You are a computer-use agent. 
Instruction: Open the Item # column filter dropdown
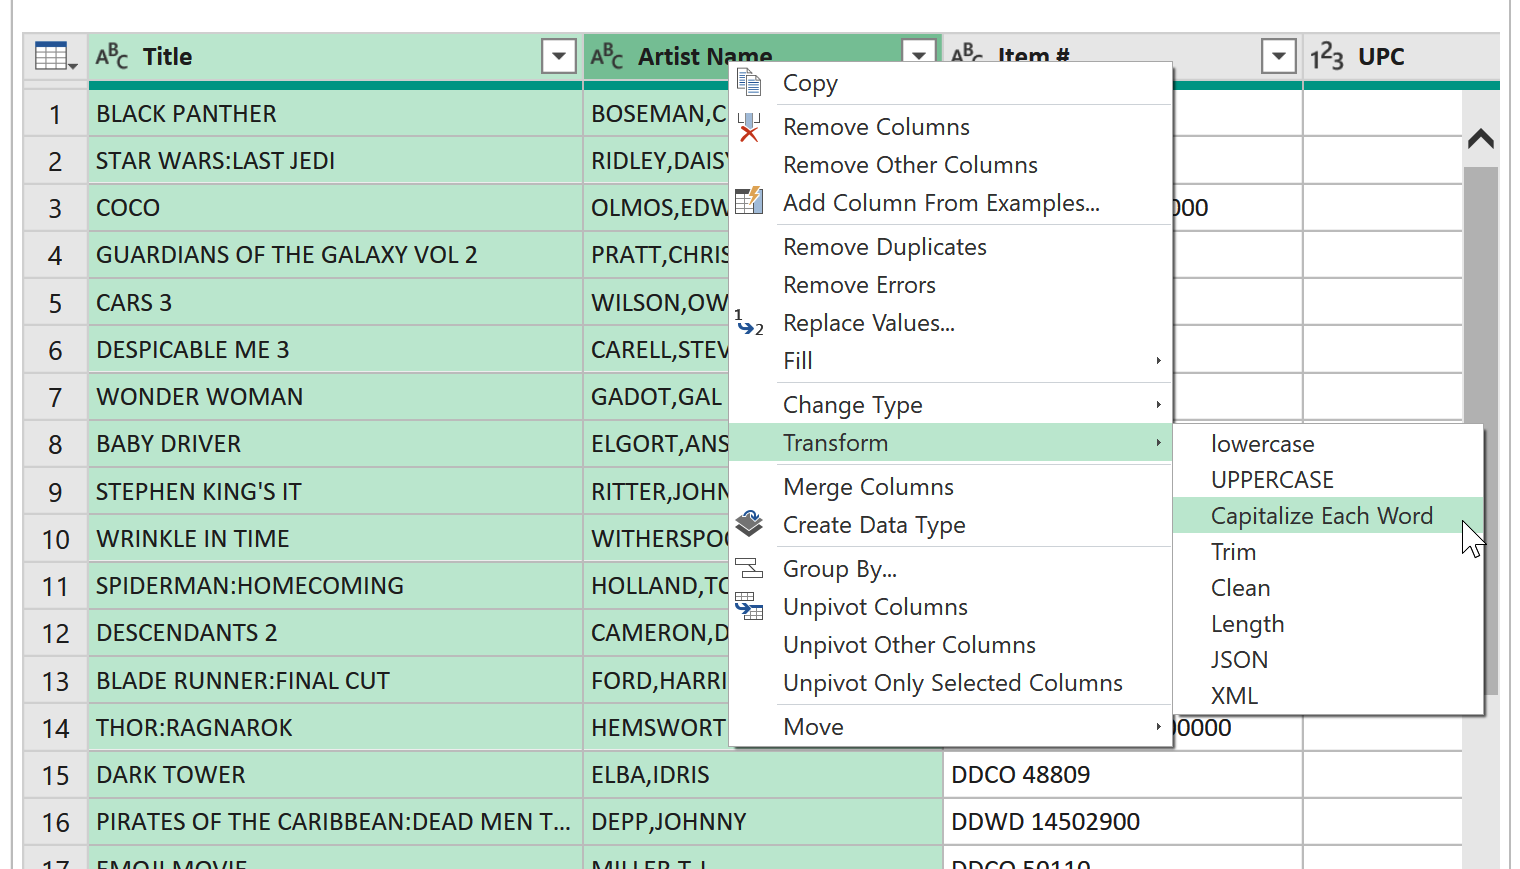tap(1279, 57)
